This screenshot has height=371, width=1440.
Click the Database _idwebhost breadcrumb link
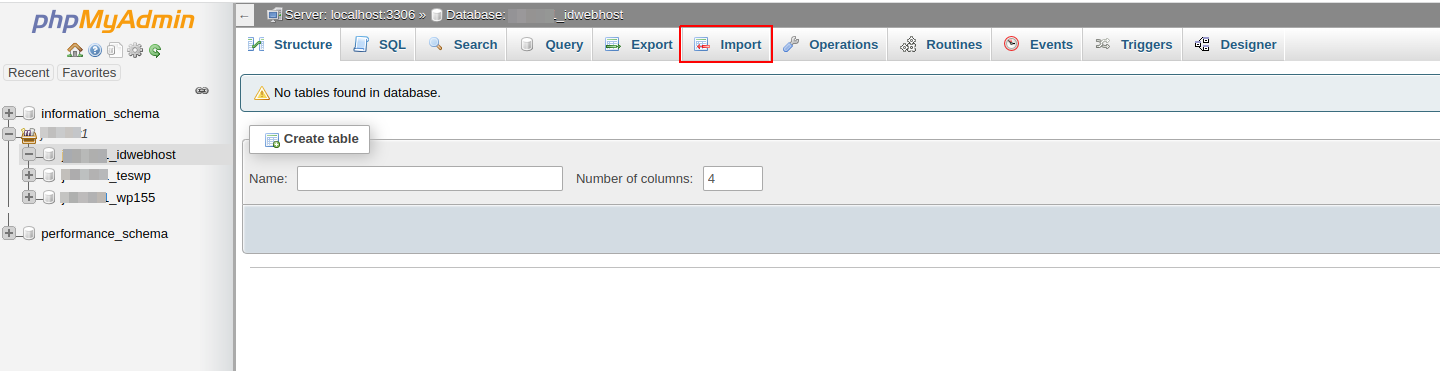click(x=535, y=15)
